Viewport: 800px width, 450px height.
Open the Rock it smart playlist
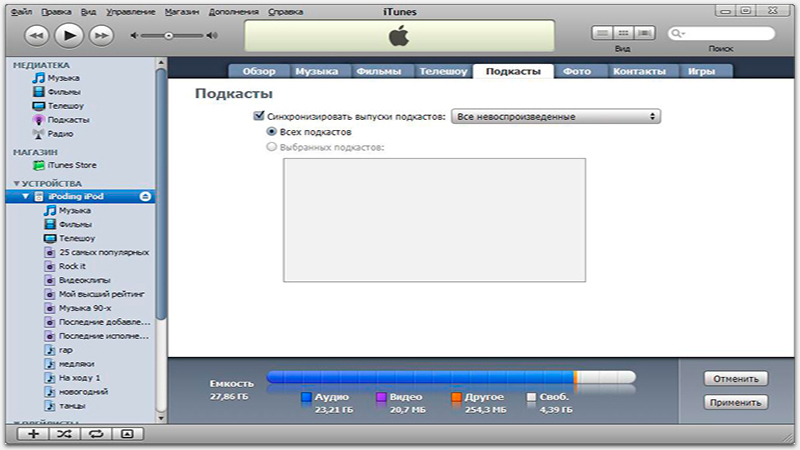pyautogui.click(x=65, y=266)
